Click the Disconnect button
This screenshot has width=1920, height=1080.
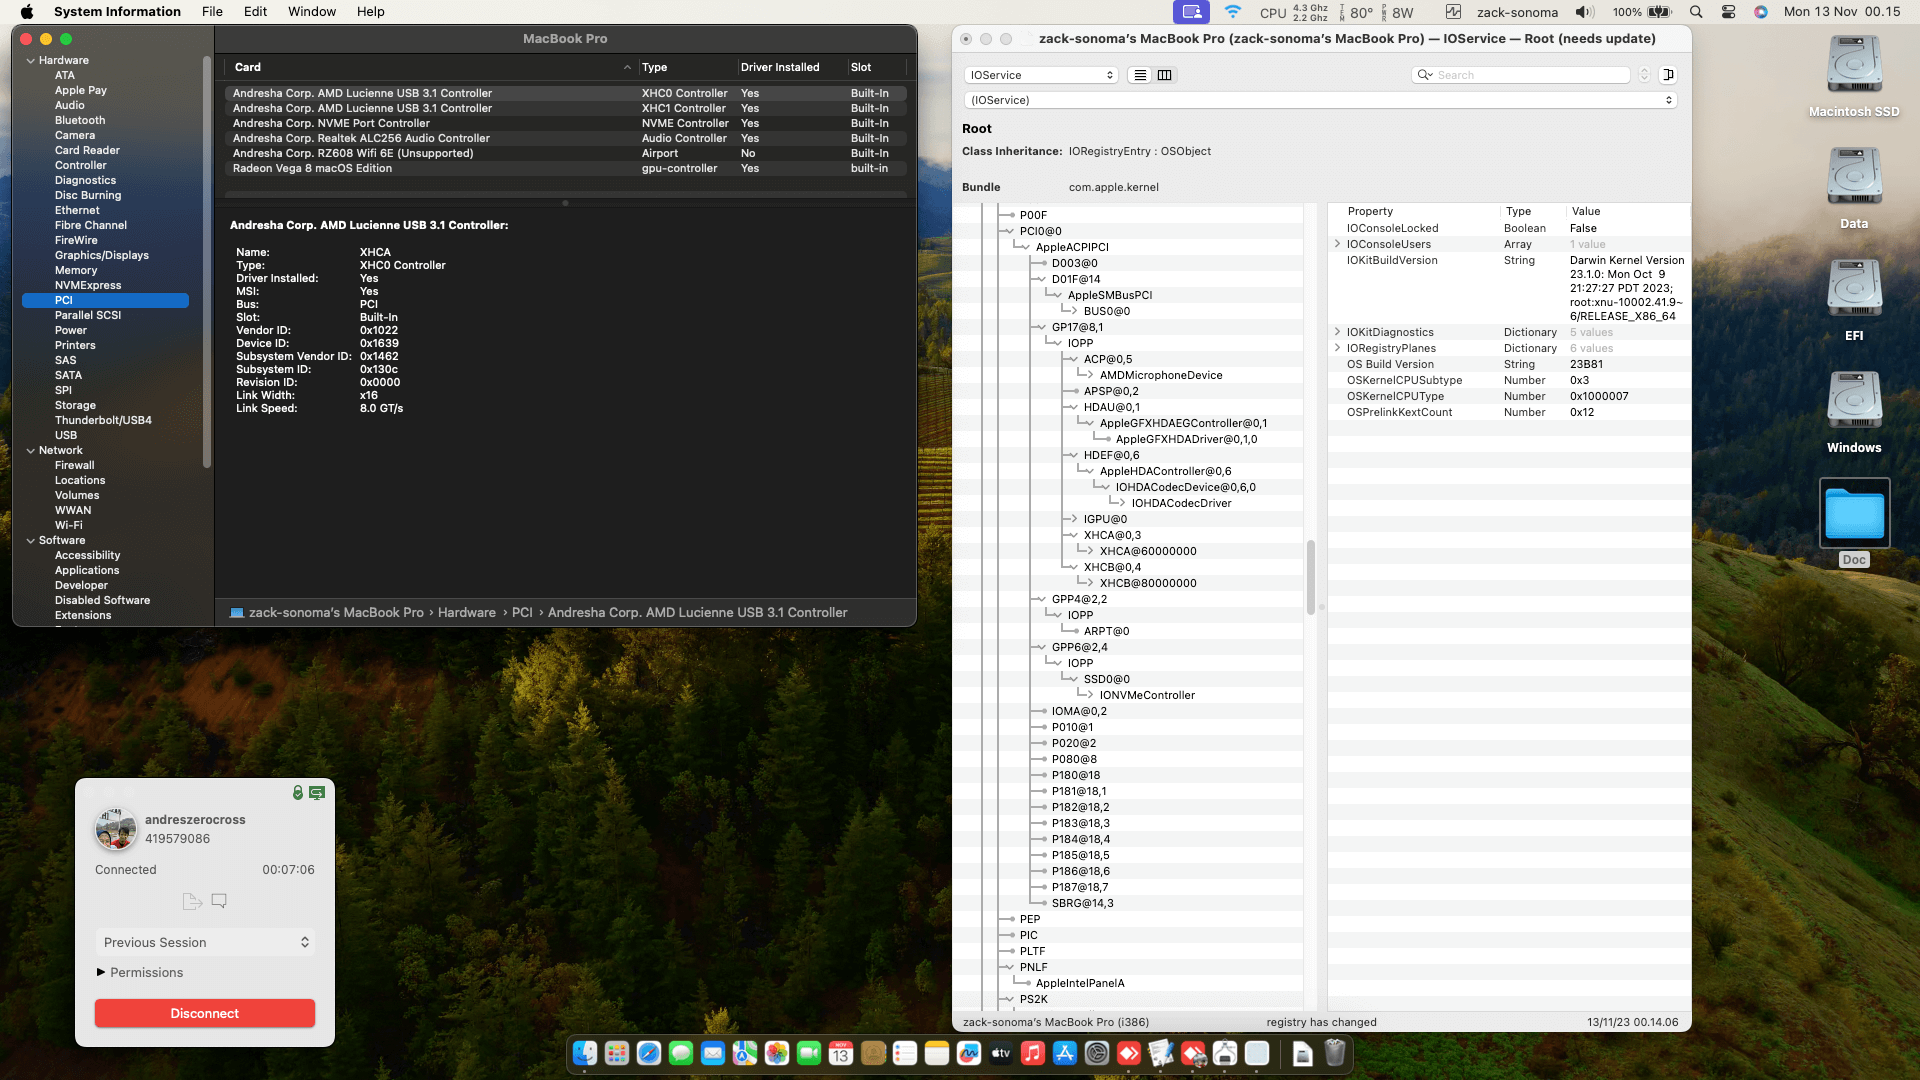pos(204,1013)
